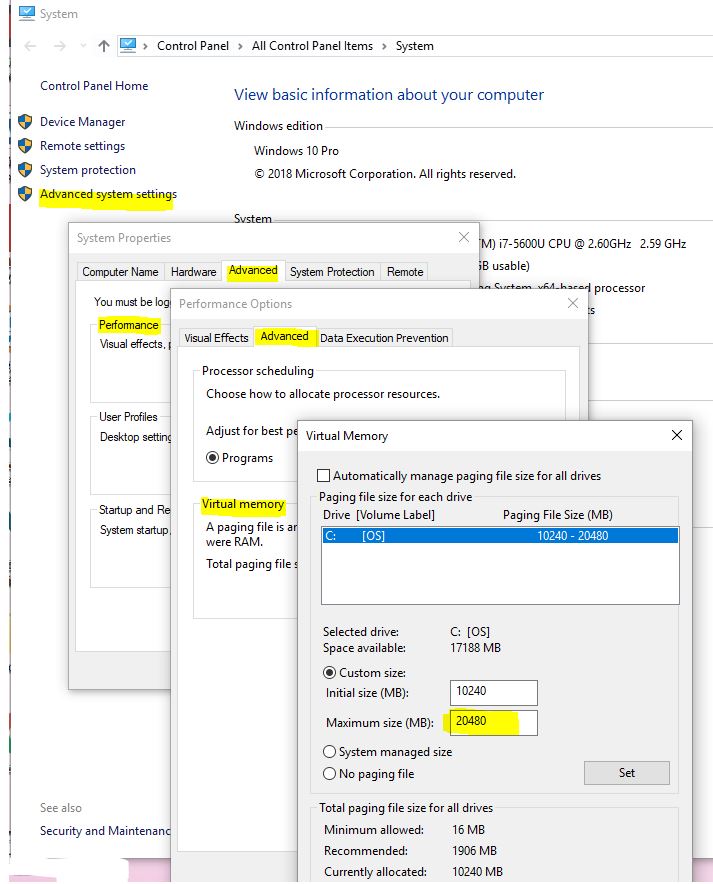This screenshot has height=884, width=713.
Task: Go forward using the forward arrow
Action: [59, 46]
